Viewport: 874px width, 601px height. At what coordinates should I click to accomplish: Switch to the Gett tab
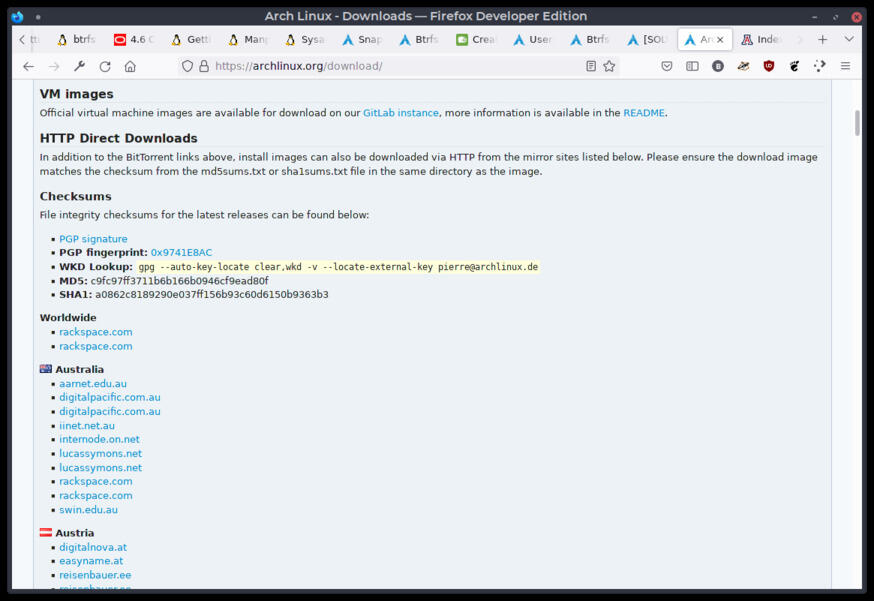point(191,40)
